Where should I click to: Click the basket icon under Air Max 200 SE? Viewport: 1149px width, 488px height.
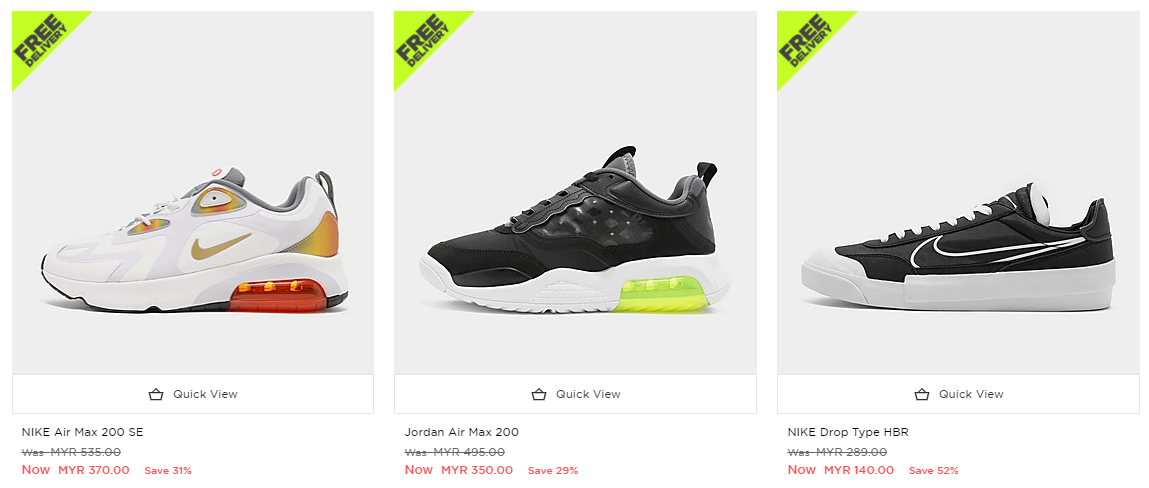tap(155, 394)
